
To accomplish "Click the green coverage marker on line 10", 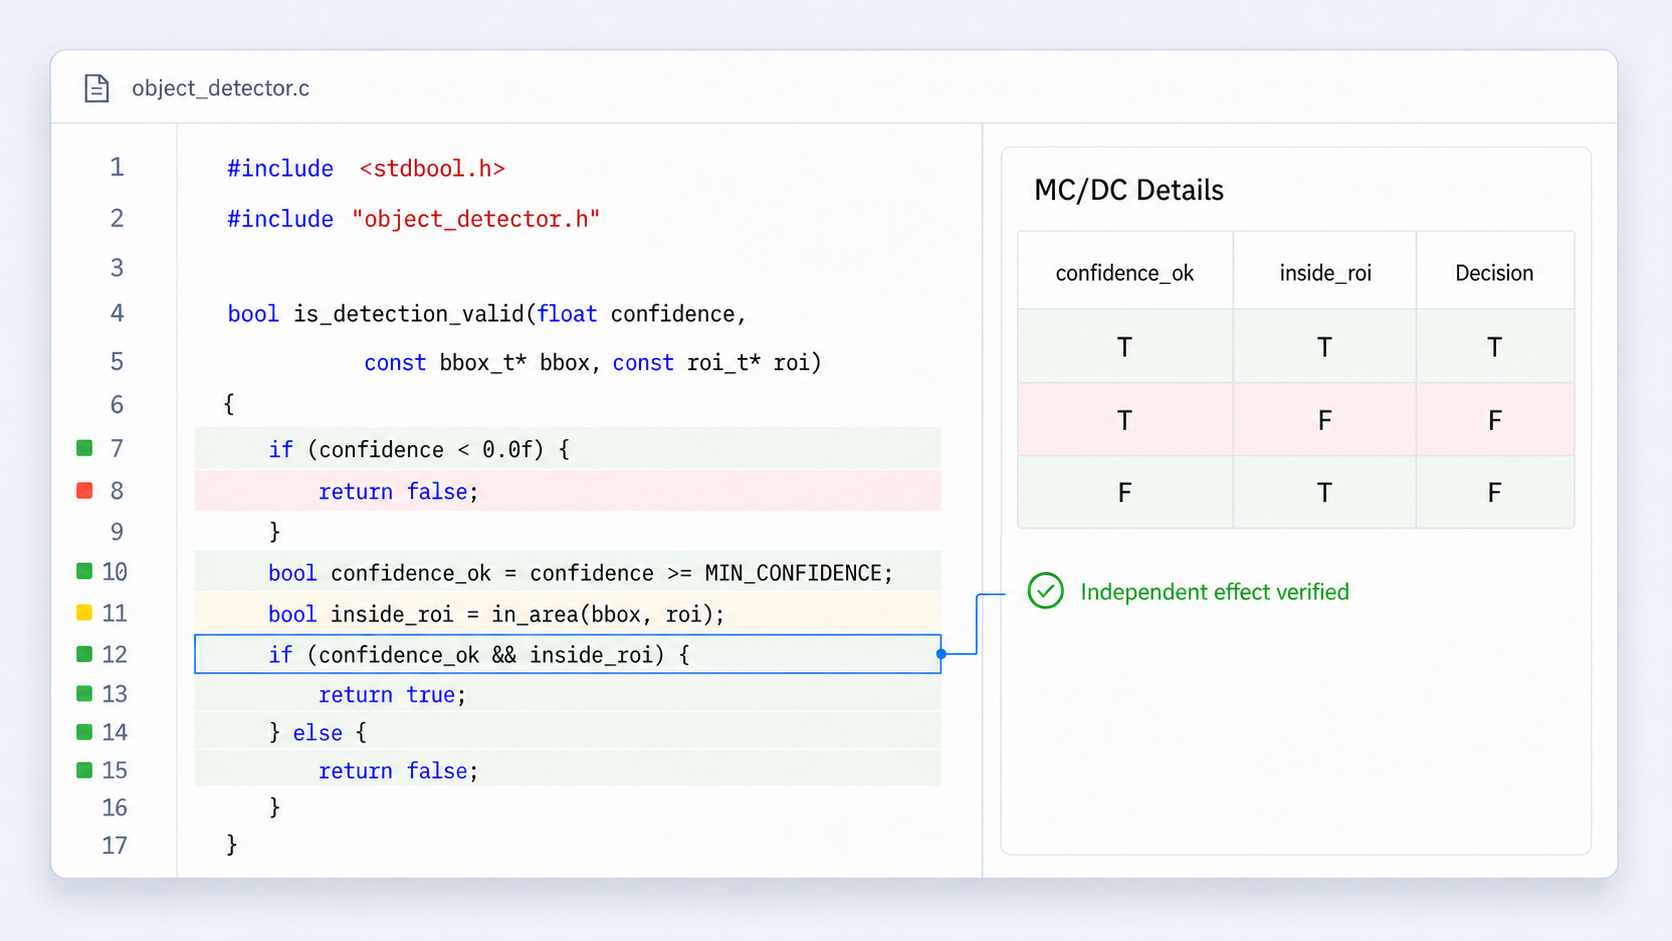I will point(85,571).
